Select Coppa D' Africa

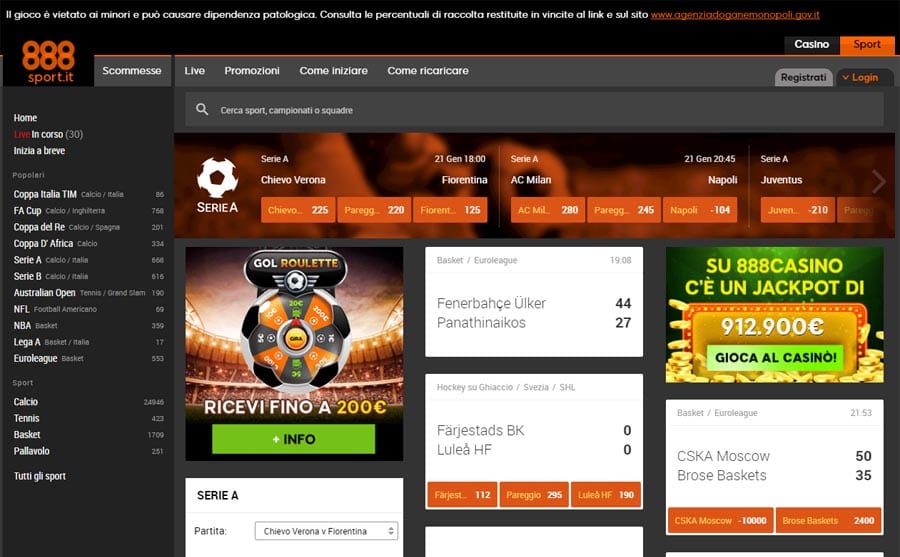[x=88, y=243]
